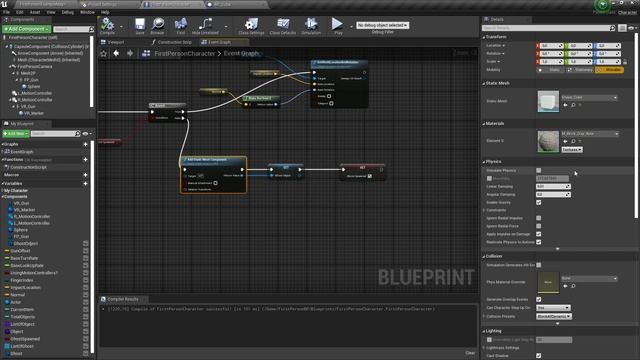Image resolution: width=640 pixels, height=360 pixels.
Task: Click the Add Component button
Action: (27, 29)
